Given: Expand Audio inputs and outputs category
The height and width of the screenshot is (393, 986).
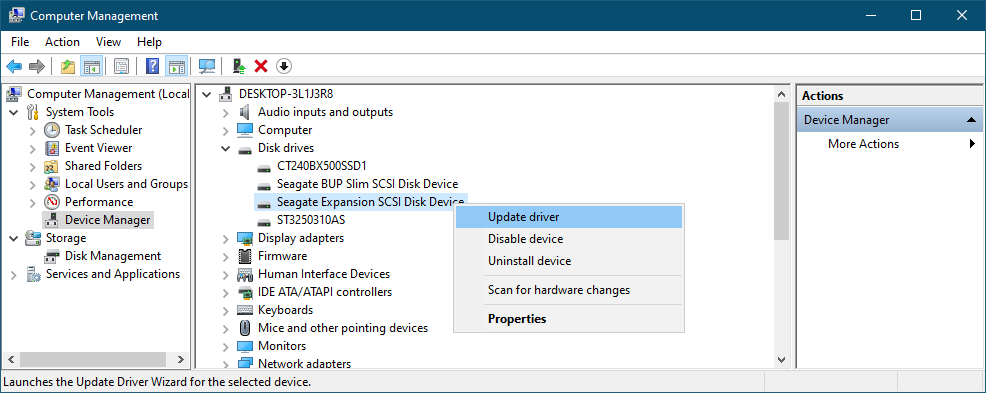Looking at the screenshot, I should (x=226, y=113).
